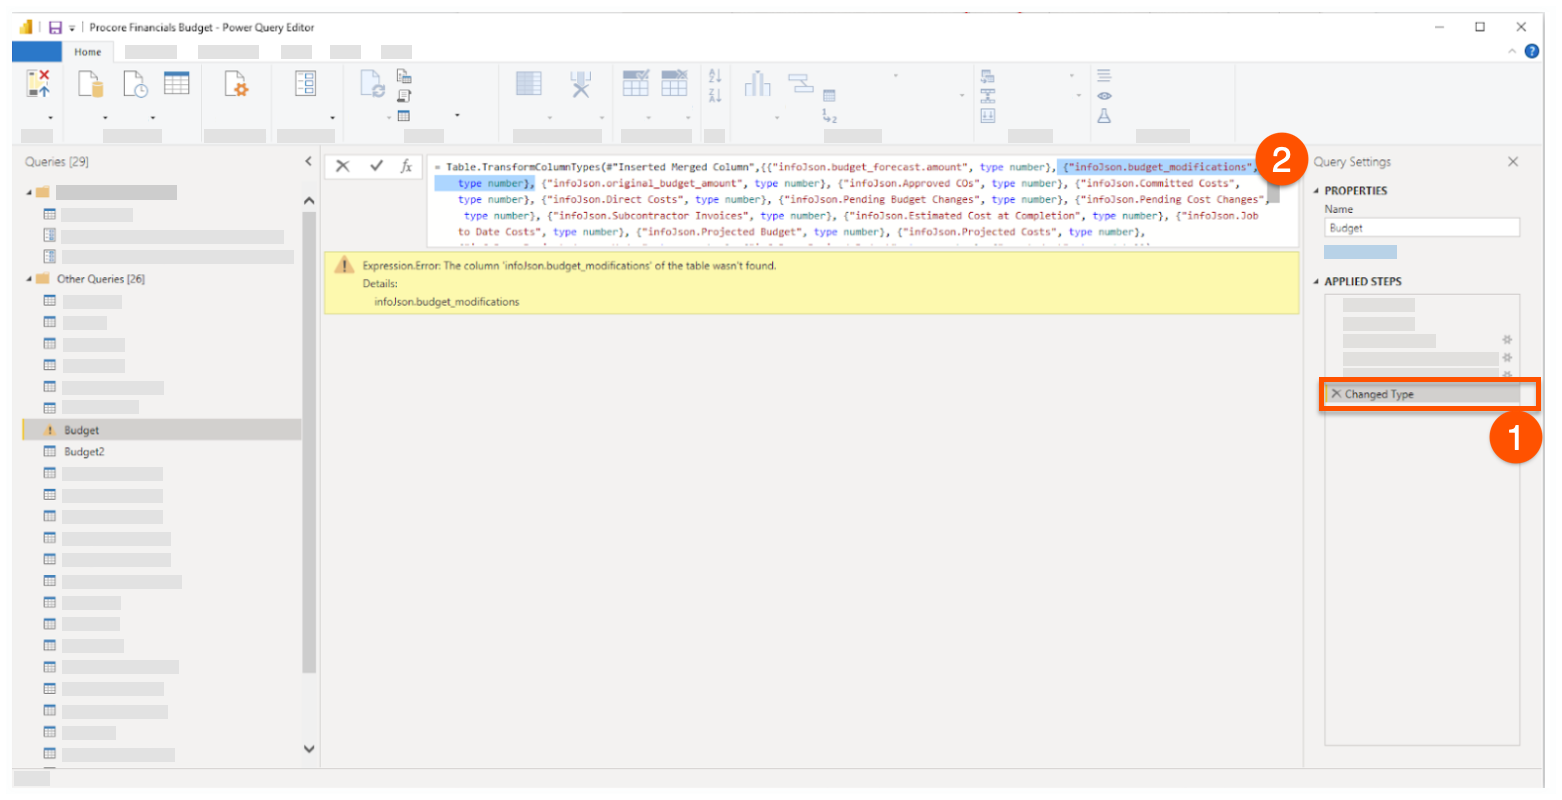Sort descending with the Z-A icon
The width and height of the screenshot is (1562, 800).
(x=715, y=96)
